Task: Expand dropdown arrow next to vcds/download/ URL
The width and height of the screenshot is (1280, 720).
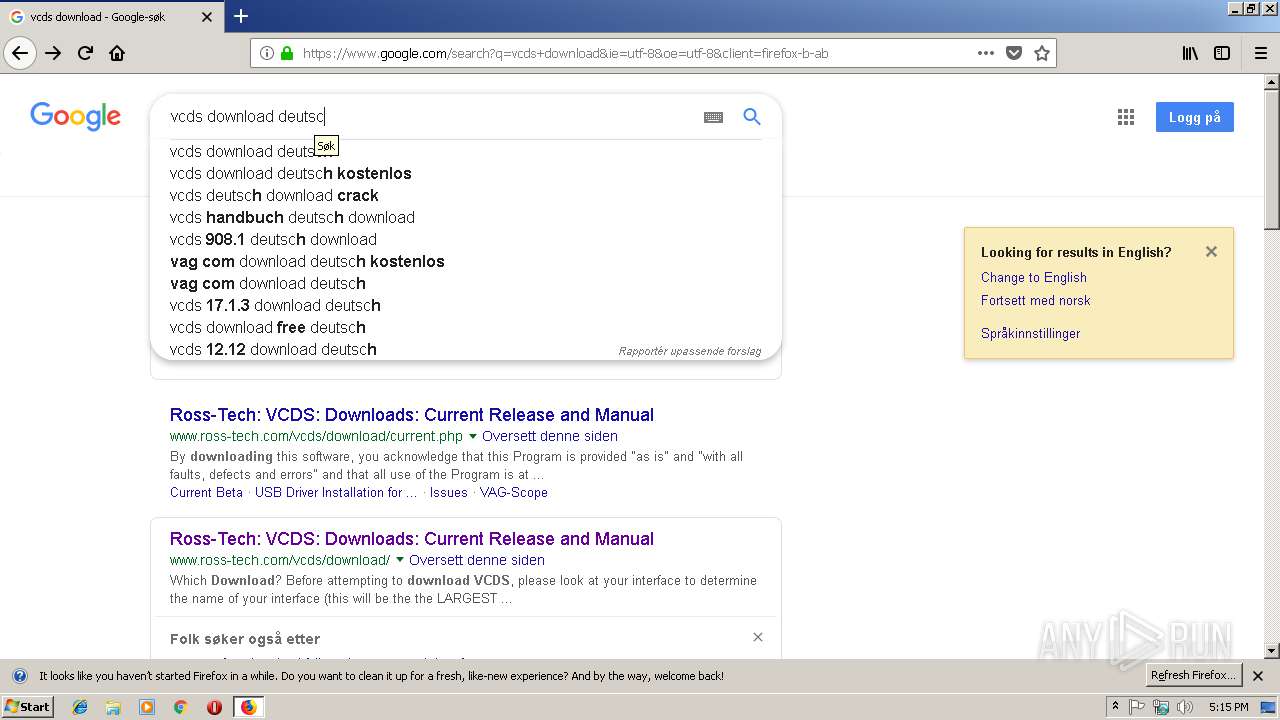Action: point(400,561)
